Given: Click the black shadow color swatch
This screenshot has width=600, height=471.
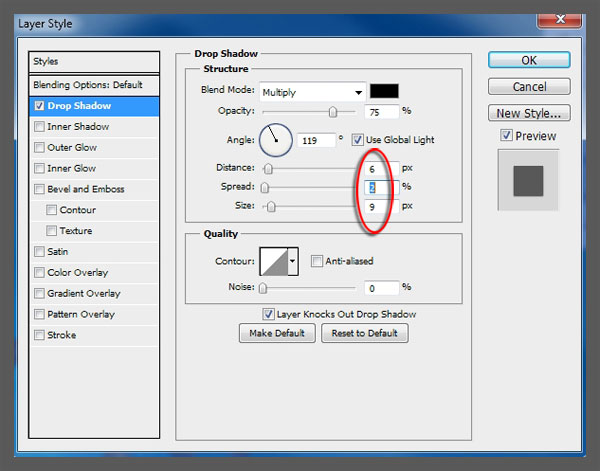Looking at the screenshot, I should point(385,90).
